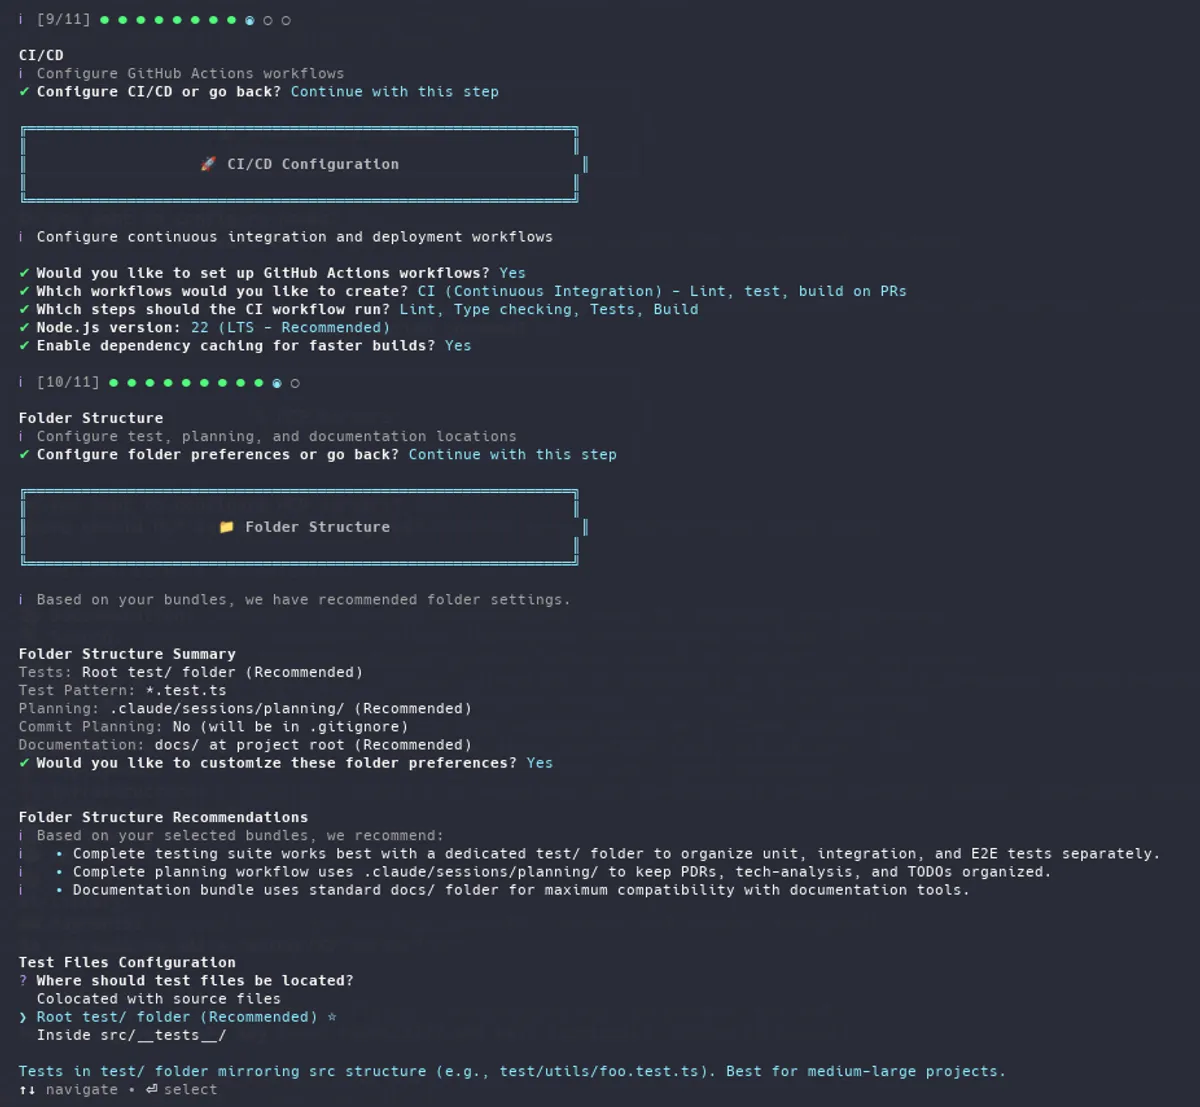Click the last hollow step dot in the 9/11 progress row
The height and width of the screenshot is (1107, 1200).
[286, 19]
